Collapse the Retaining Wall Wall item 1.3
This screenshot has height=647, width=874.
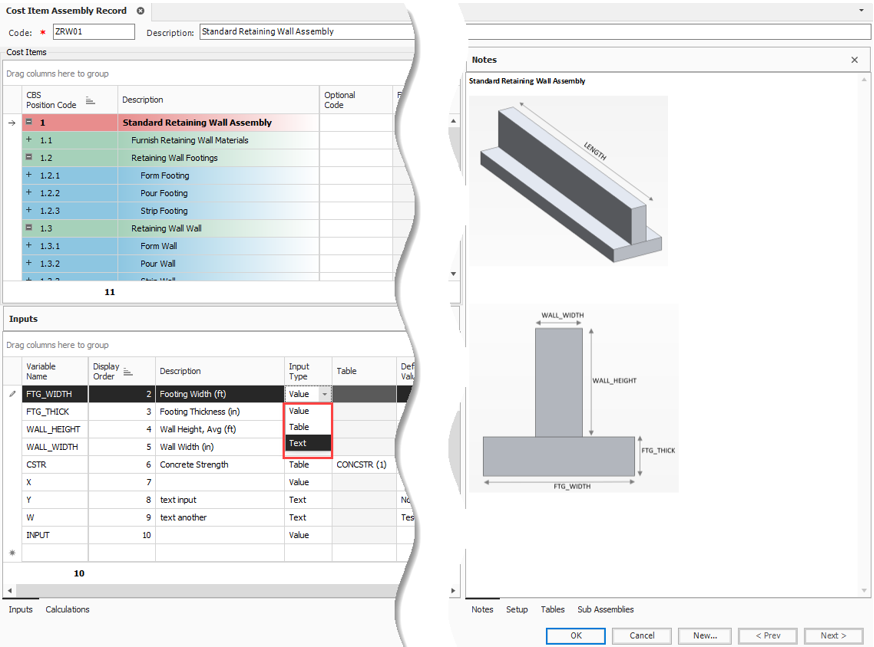[x=27, y=228]
